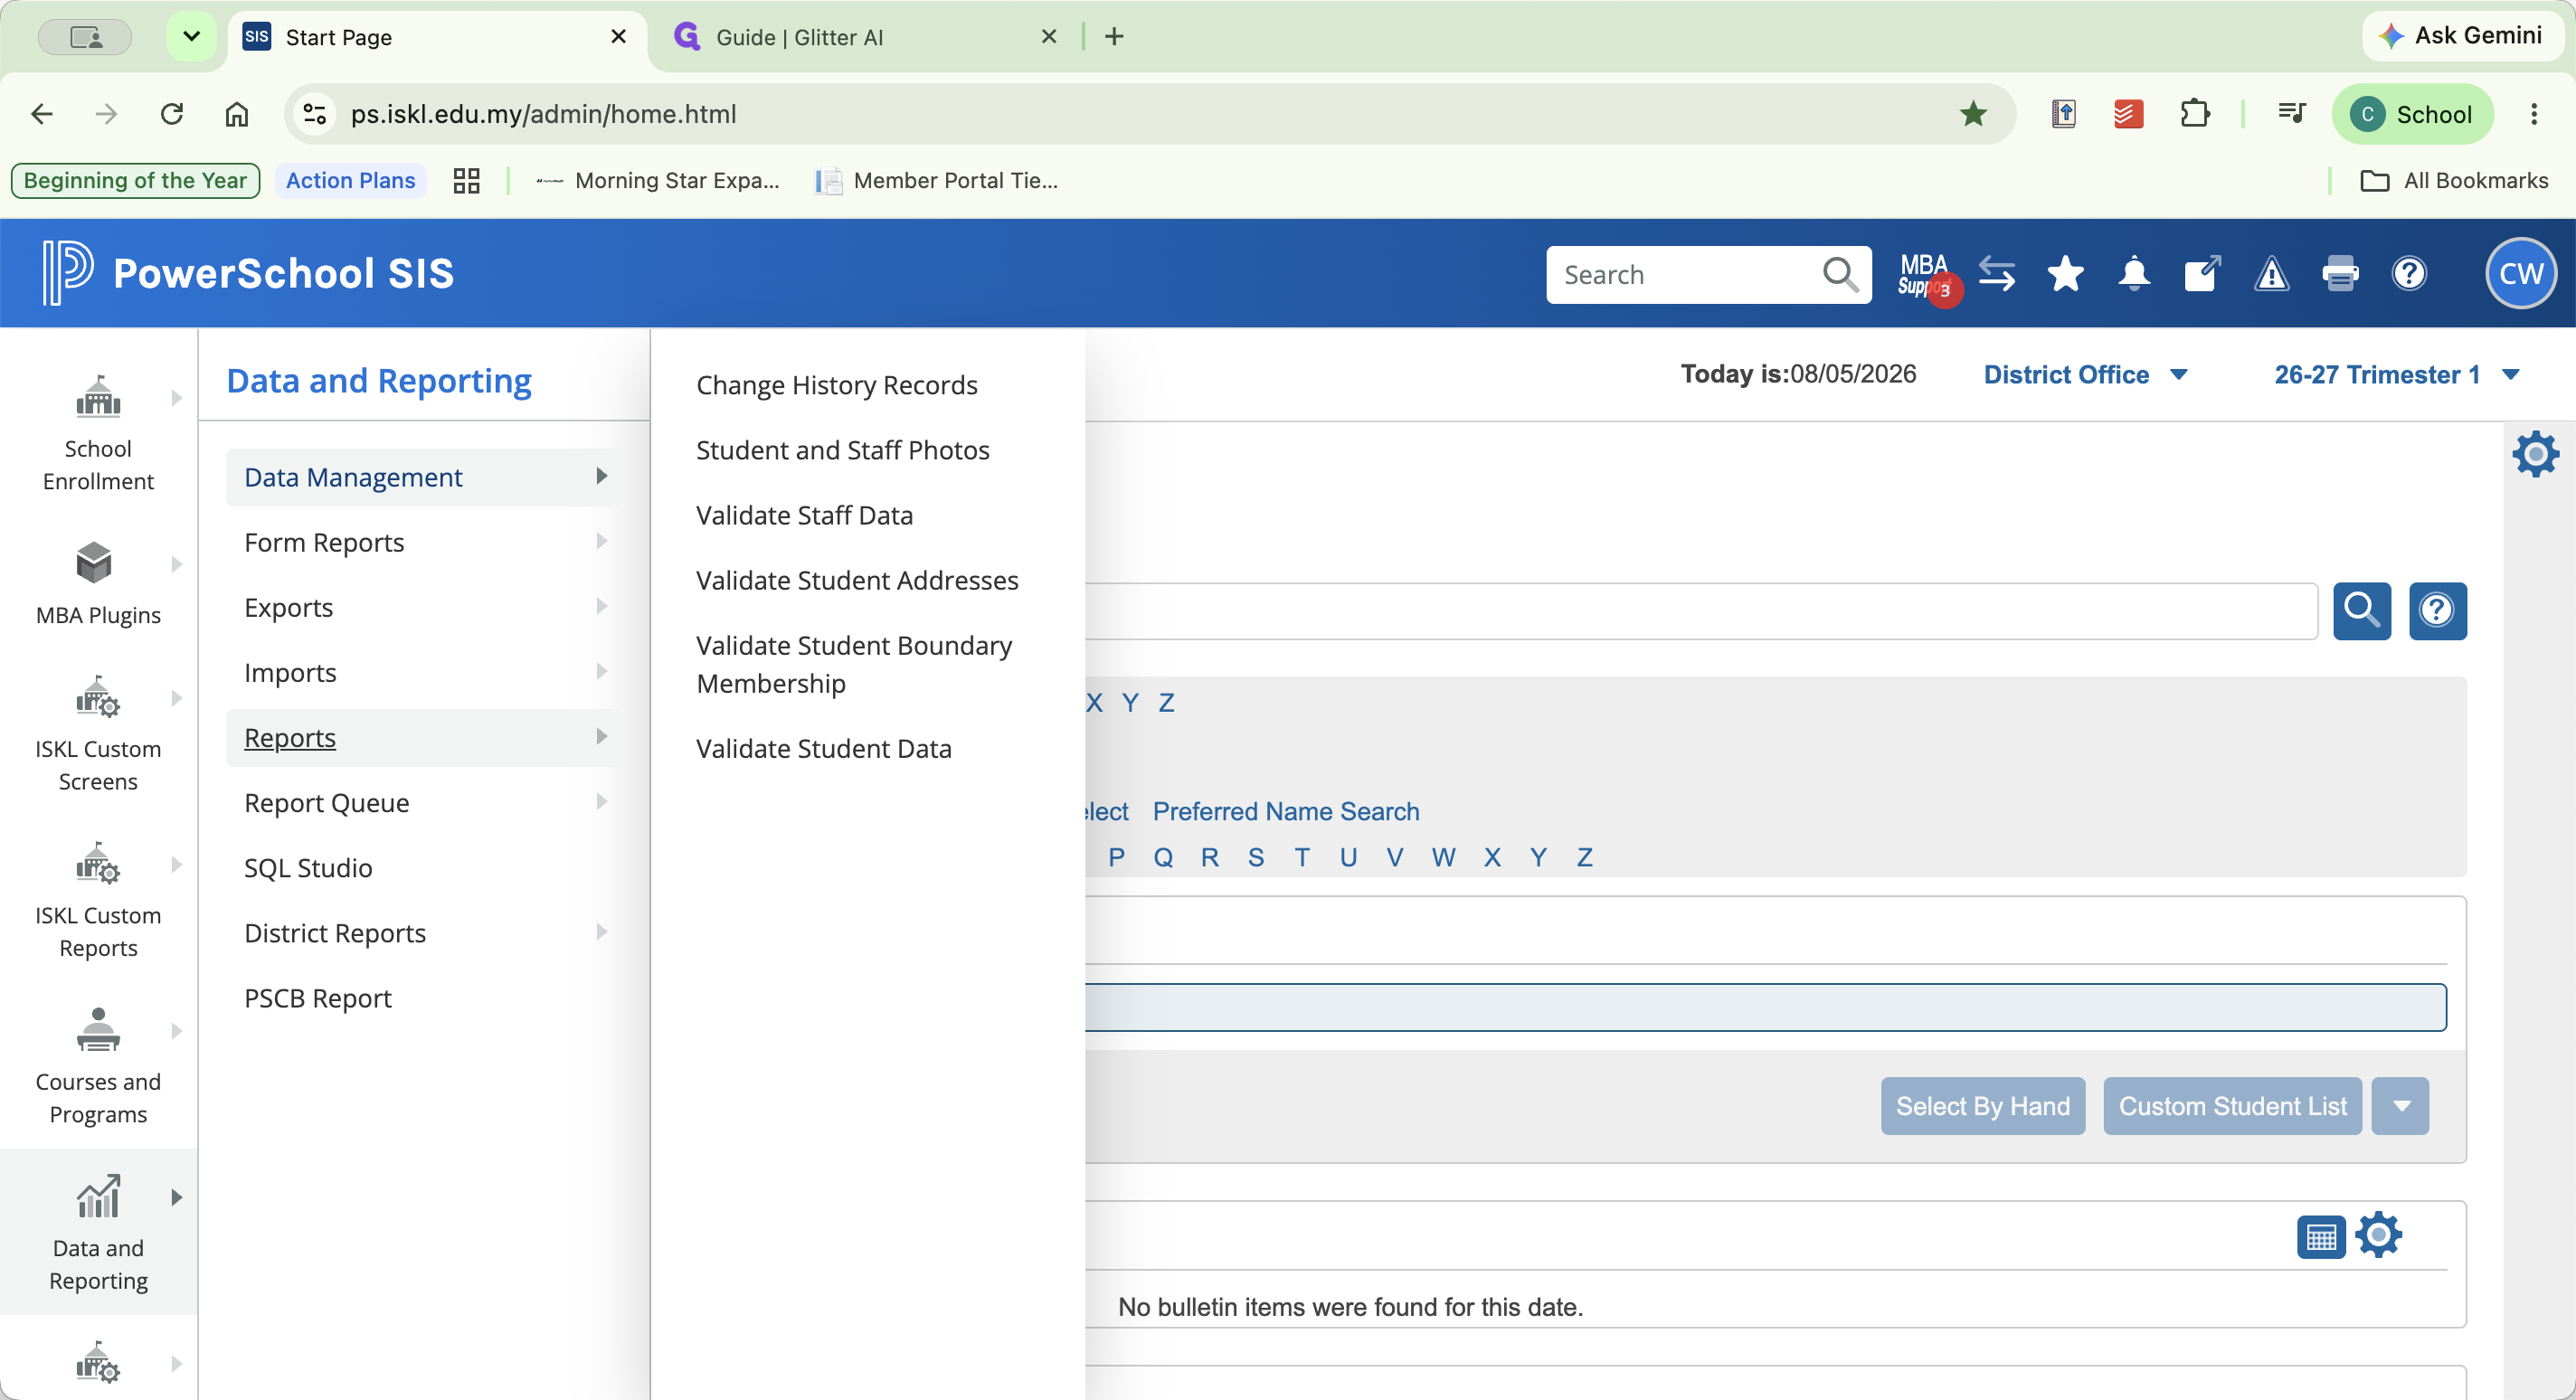Click the bookmark star in address bar
2576x1400 pixels.
pos(1973,114)
